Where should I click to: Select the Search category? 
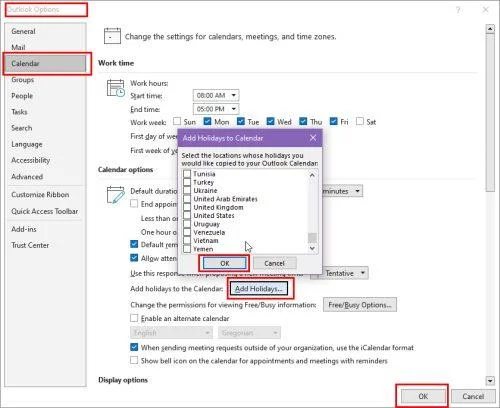pos(45,128)
